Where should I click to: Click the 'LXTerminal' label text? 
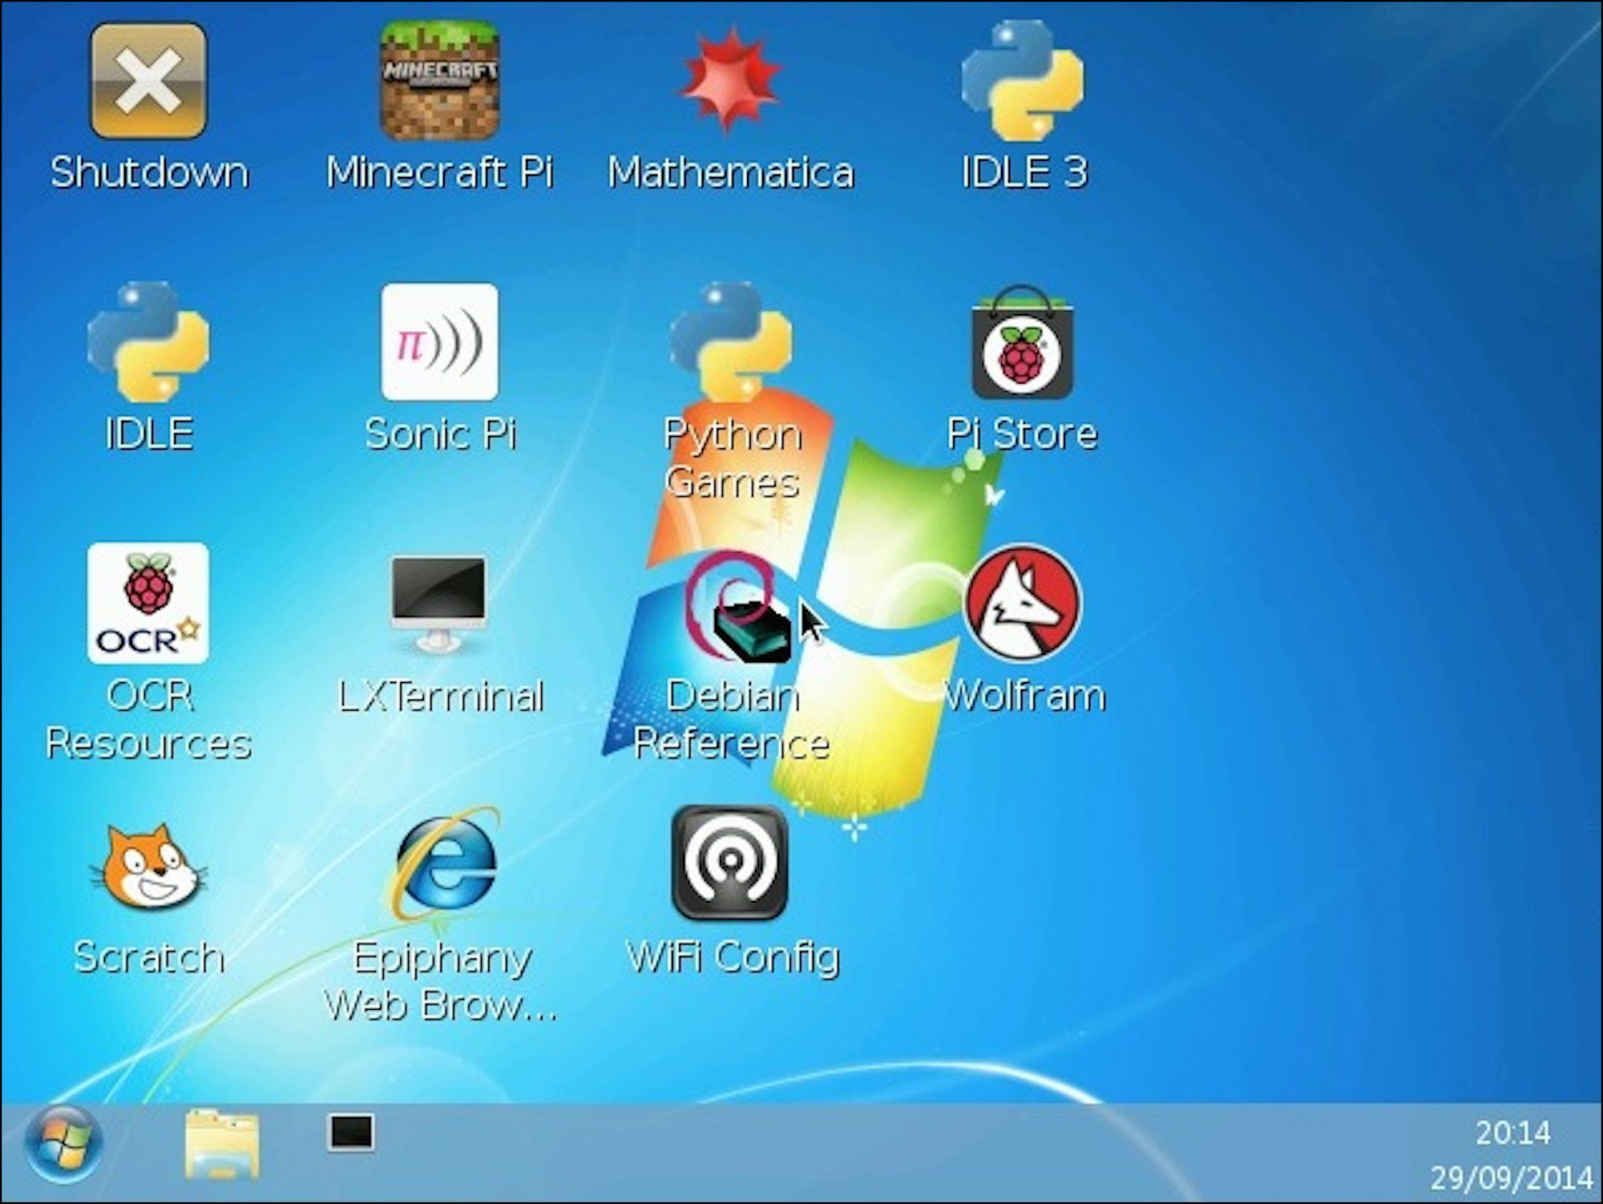[x=440, y=696]
